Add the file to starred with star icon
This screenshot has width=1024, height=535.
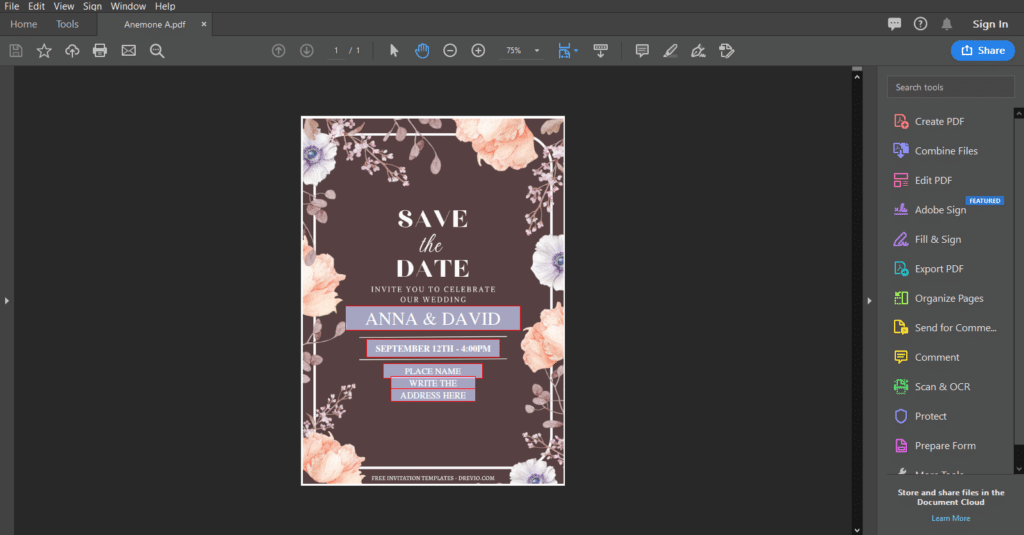pos(44,50)
